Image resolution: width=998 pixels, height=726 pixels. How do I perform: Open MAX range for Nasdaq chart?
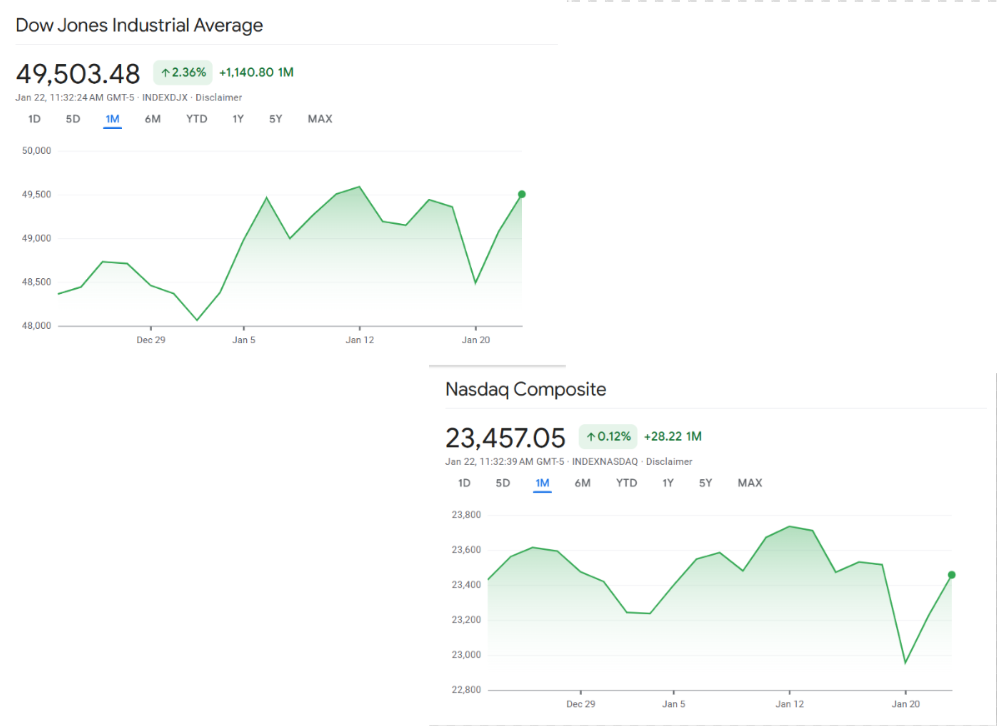pos(750,483)
